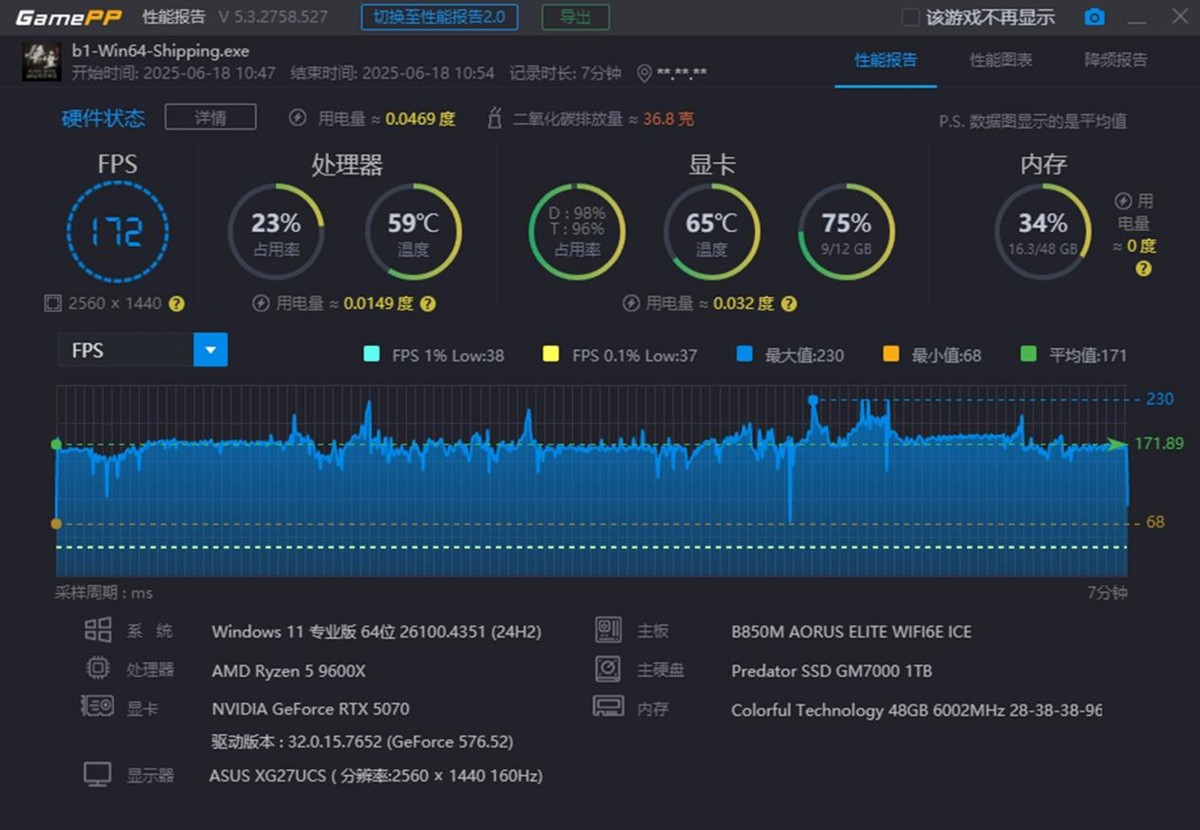Click the yellow help icon under memory power
This screenshot has height=830, width=1200.
tap(1144, 268)
